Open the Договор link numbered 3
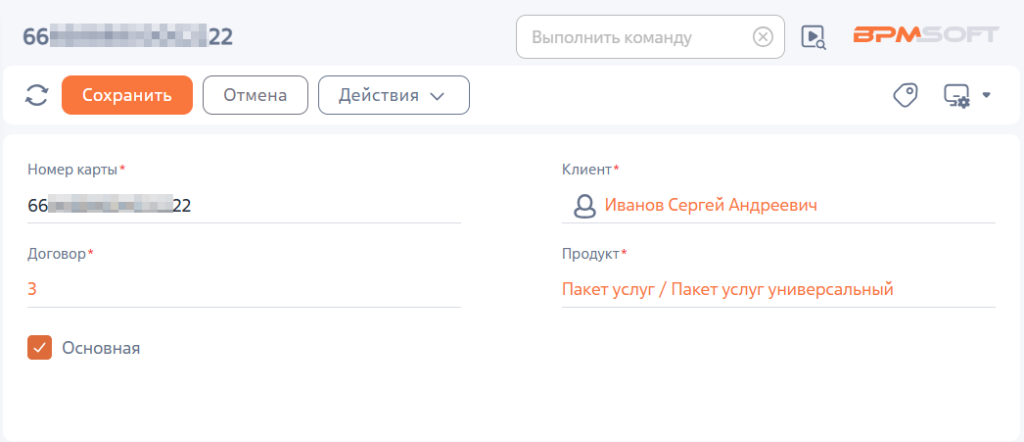Viewport: 1024px width, 442px height. (32, 289)
